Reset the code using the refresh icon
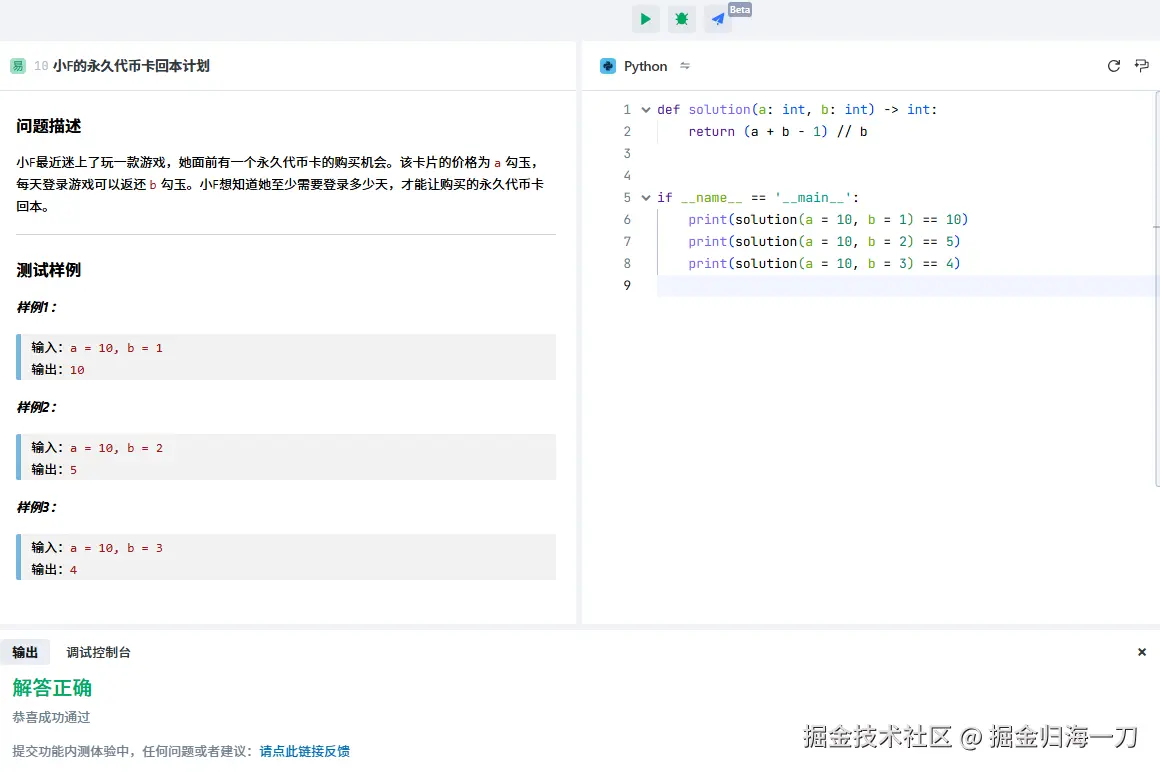 (x=1113, y=66)
